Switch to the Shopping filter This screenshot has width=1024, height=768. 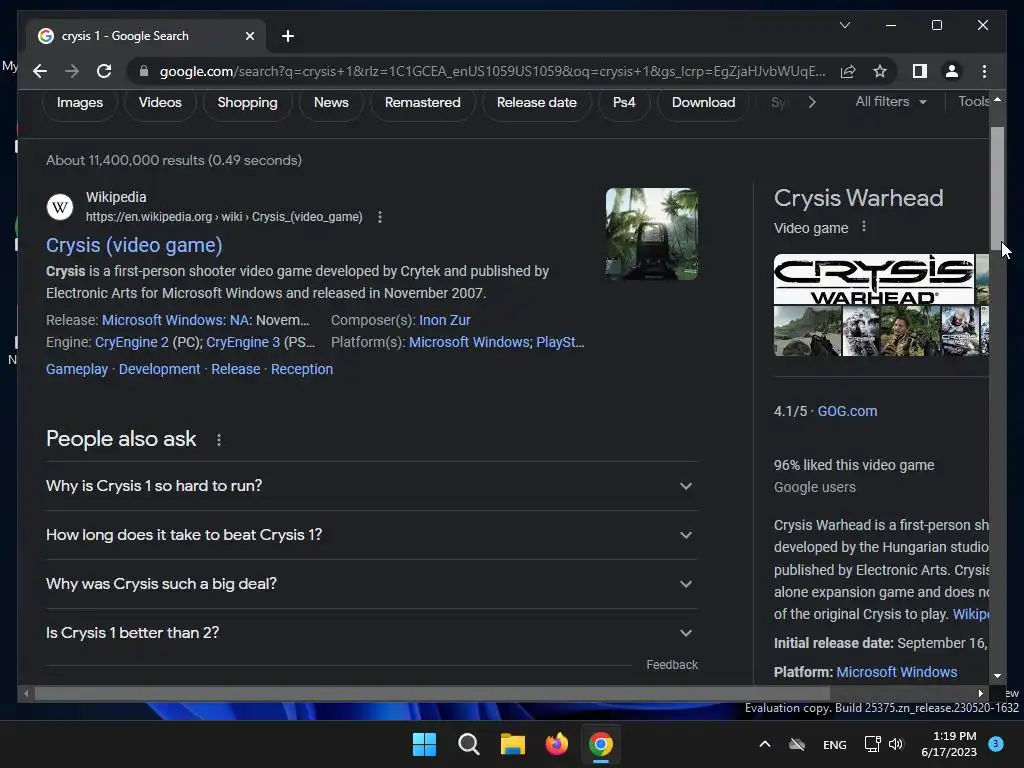coord(248,103)
